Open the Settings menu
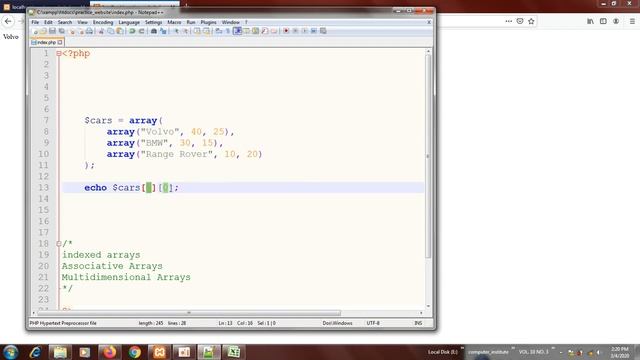The height and width of the screenshot is (360, 640). pos(153,22)
